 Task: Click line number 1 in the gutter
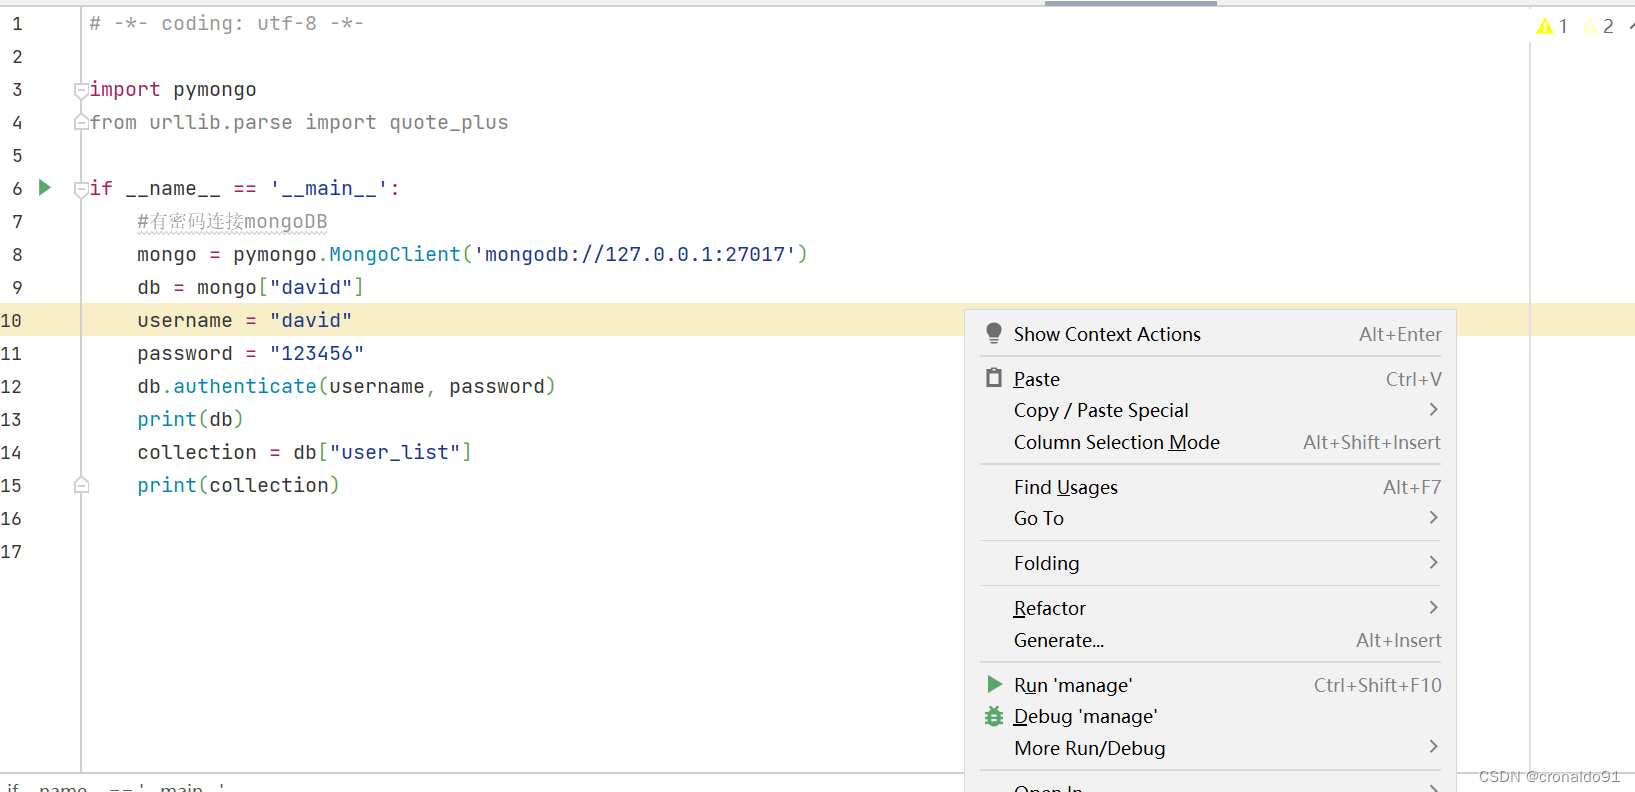point(17,23)
